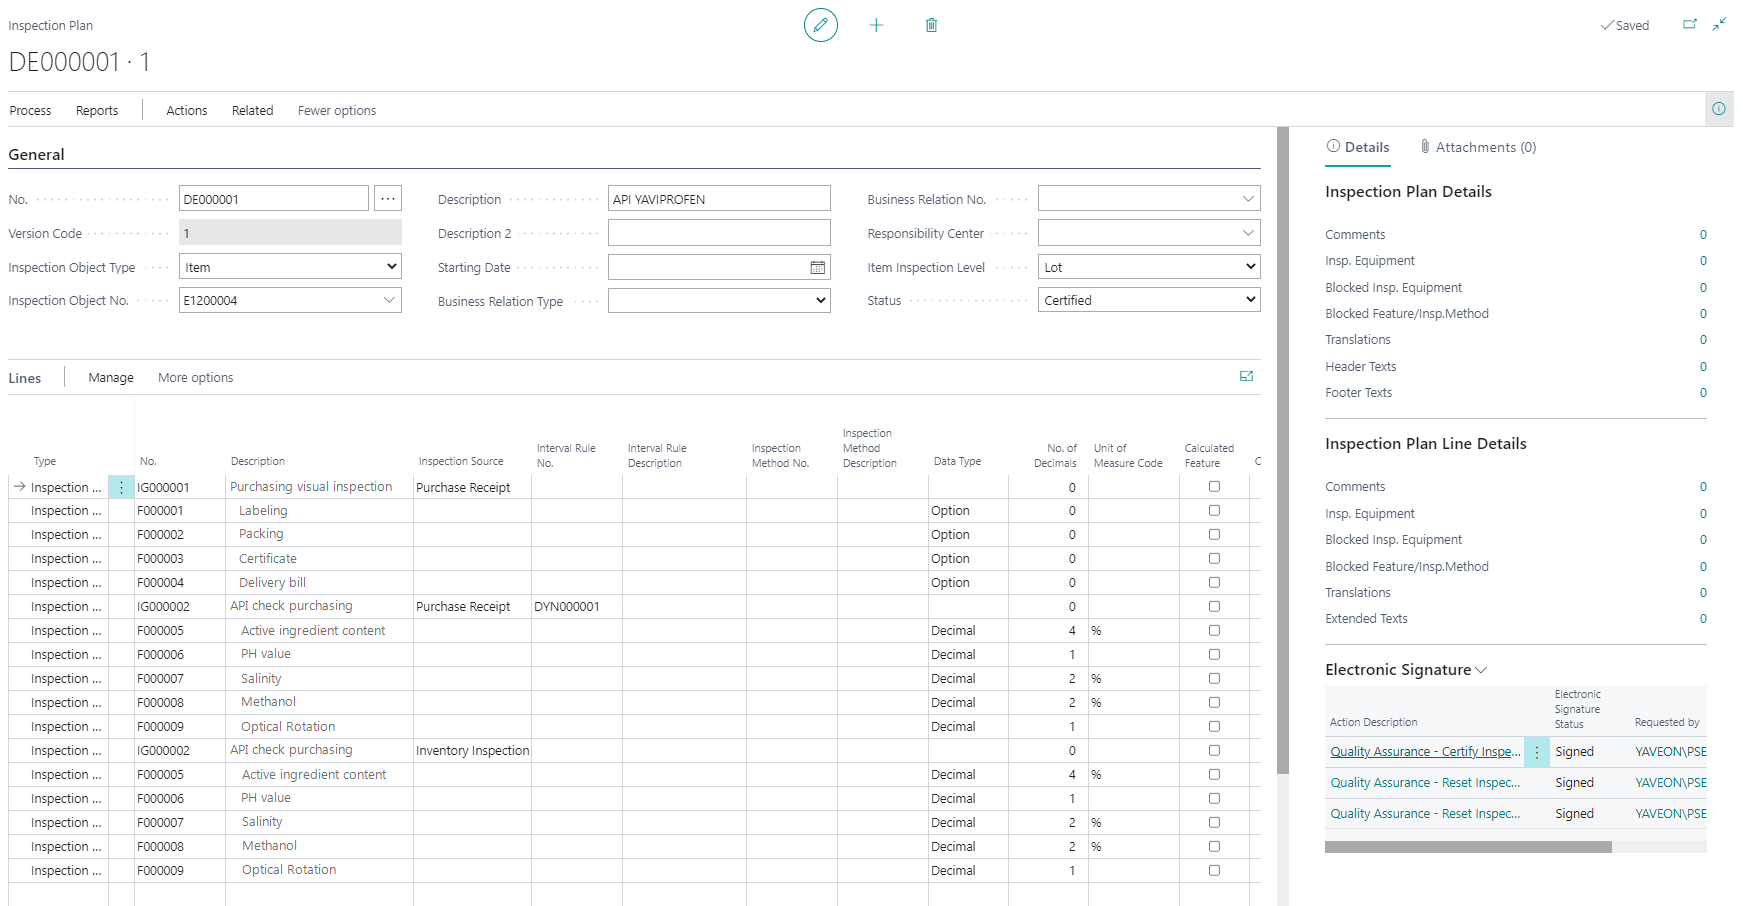
Task: Toggle the info FactBox pane icon
Action: pos(1718,109)
